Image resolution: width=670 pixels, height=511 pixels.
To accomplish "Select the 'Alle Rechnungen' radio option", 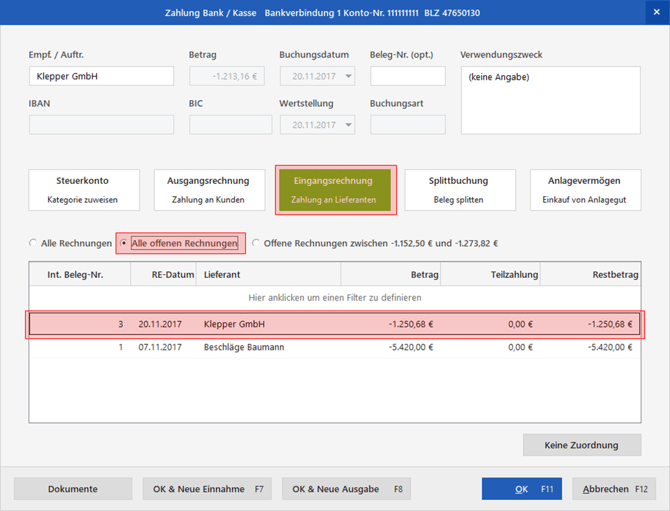I will (34, 243).
